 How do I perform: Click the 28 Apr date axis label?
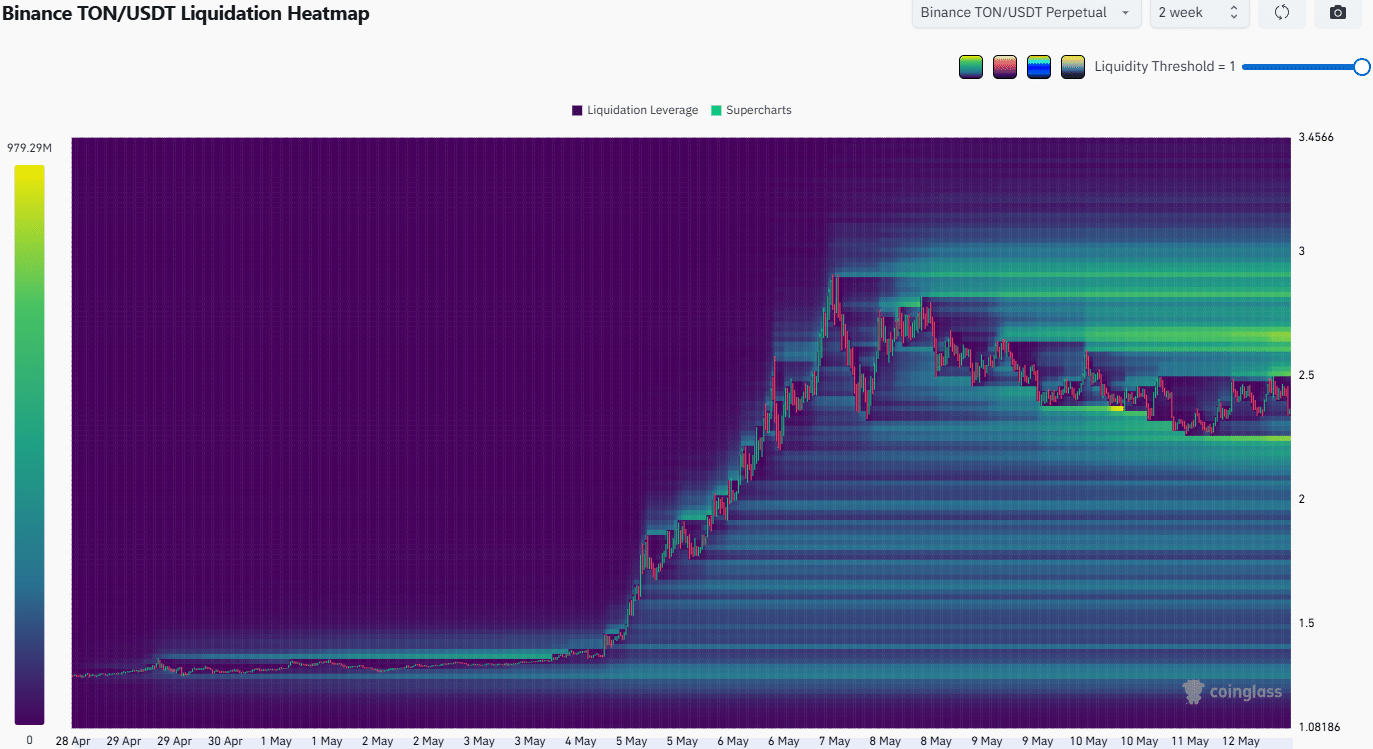click(73, 741)
